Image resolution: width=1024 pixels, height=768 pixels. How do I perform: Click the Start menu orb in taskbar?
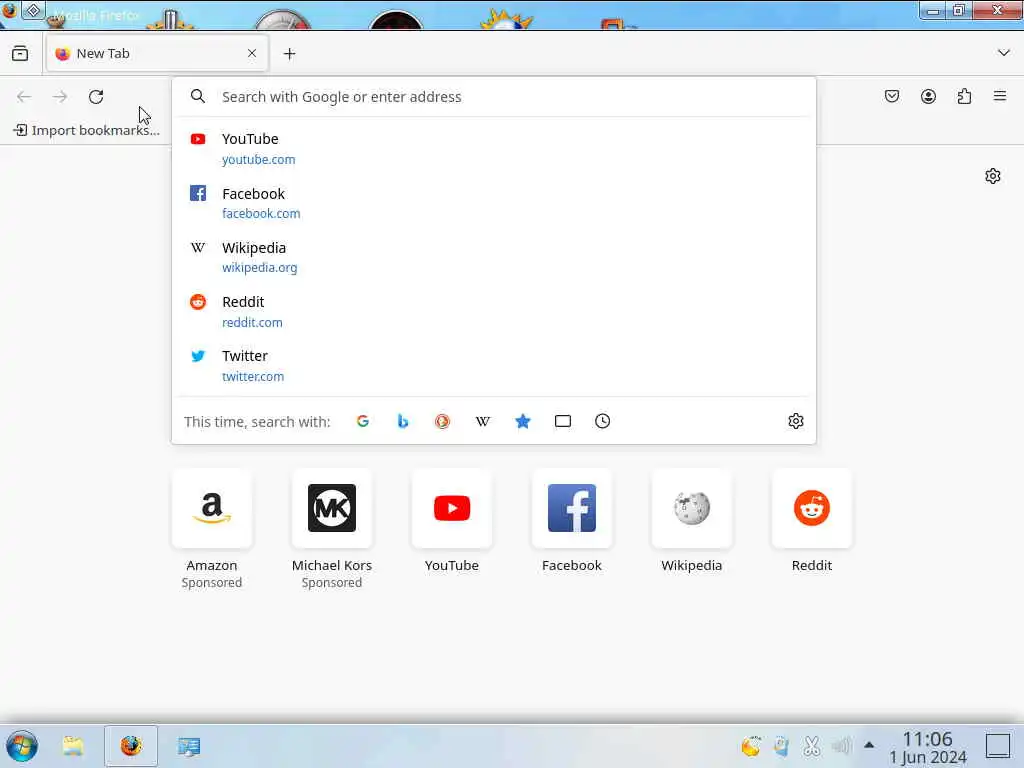(22, 746)
